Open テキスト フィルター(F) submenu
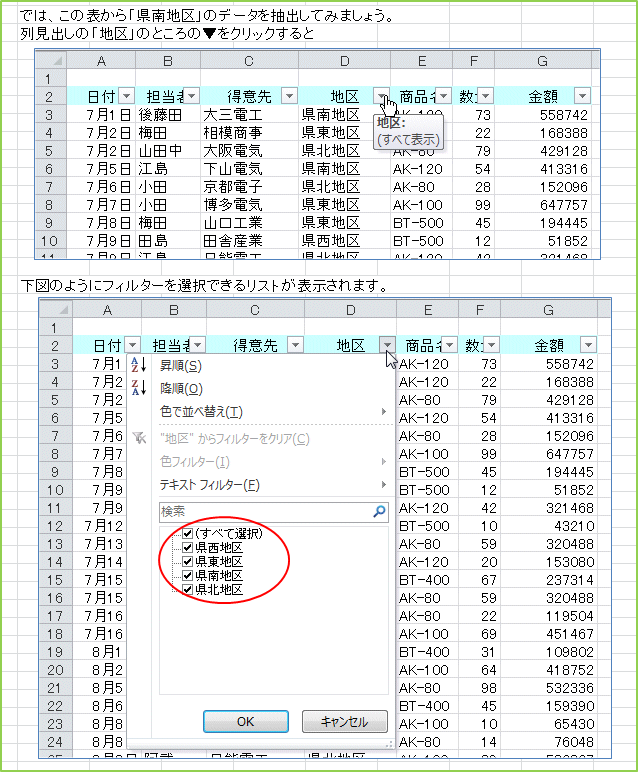 coord(273,484)
